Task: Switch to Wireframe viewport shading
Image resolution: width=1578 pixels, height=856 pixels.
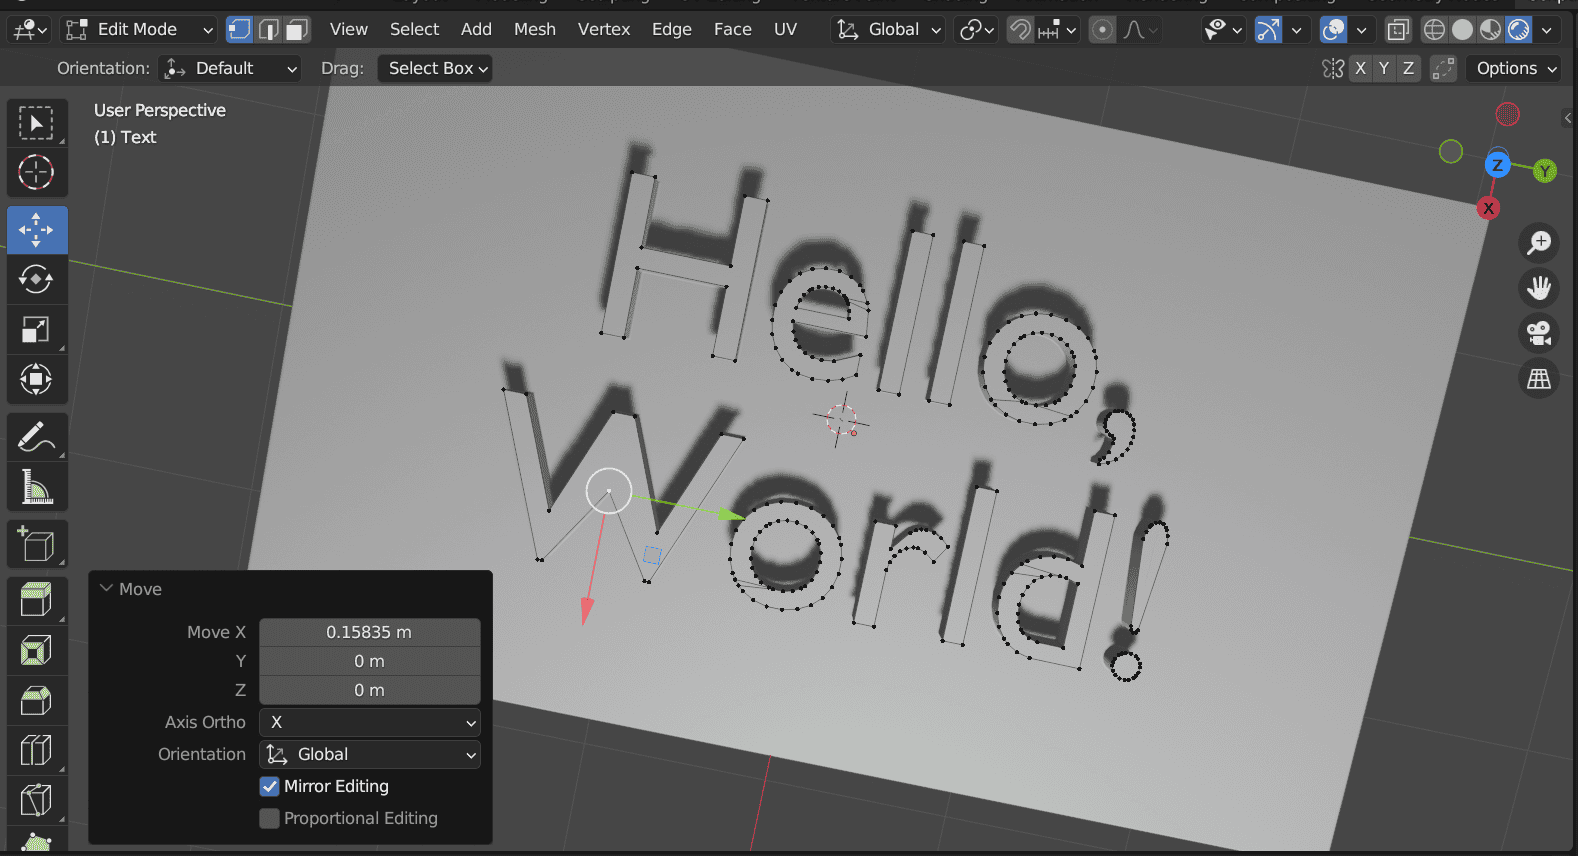Action: 1434,30
